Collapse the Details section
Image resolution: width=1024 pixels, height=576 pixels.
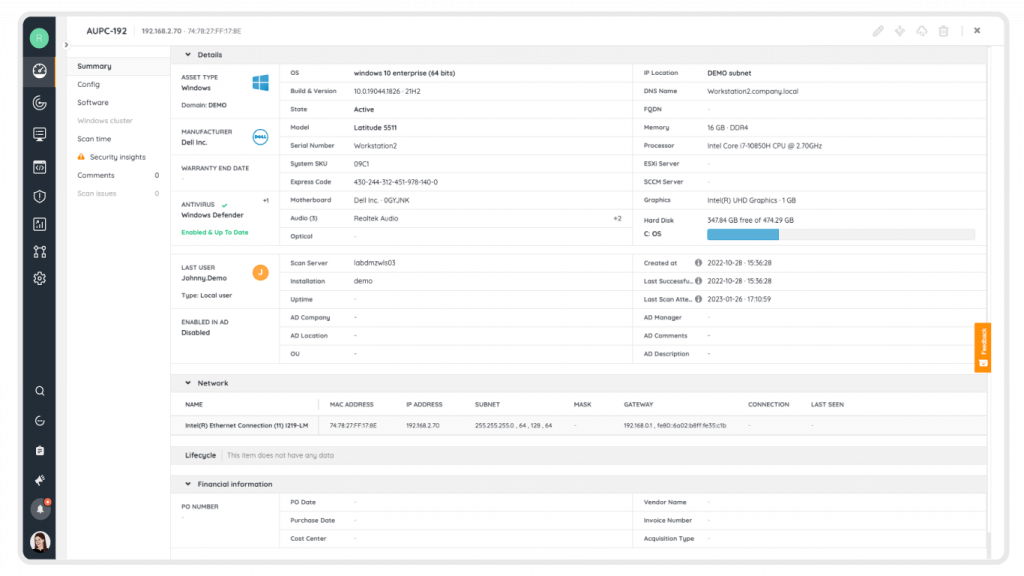[187, 55]
